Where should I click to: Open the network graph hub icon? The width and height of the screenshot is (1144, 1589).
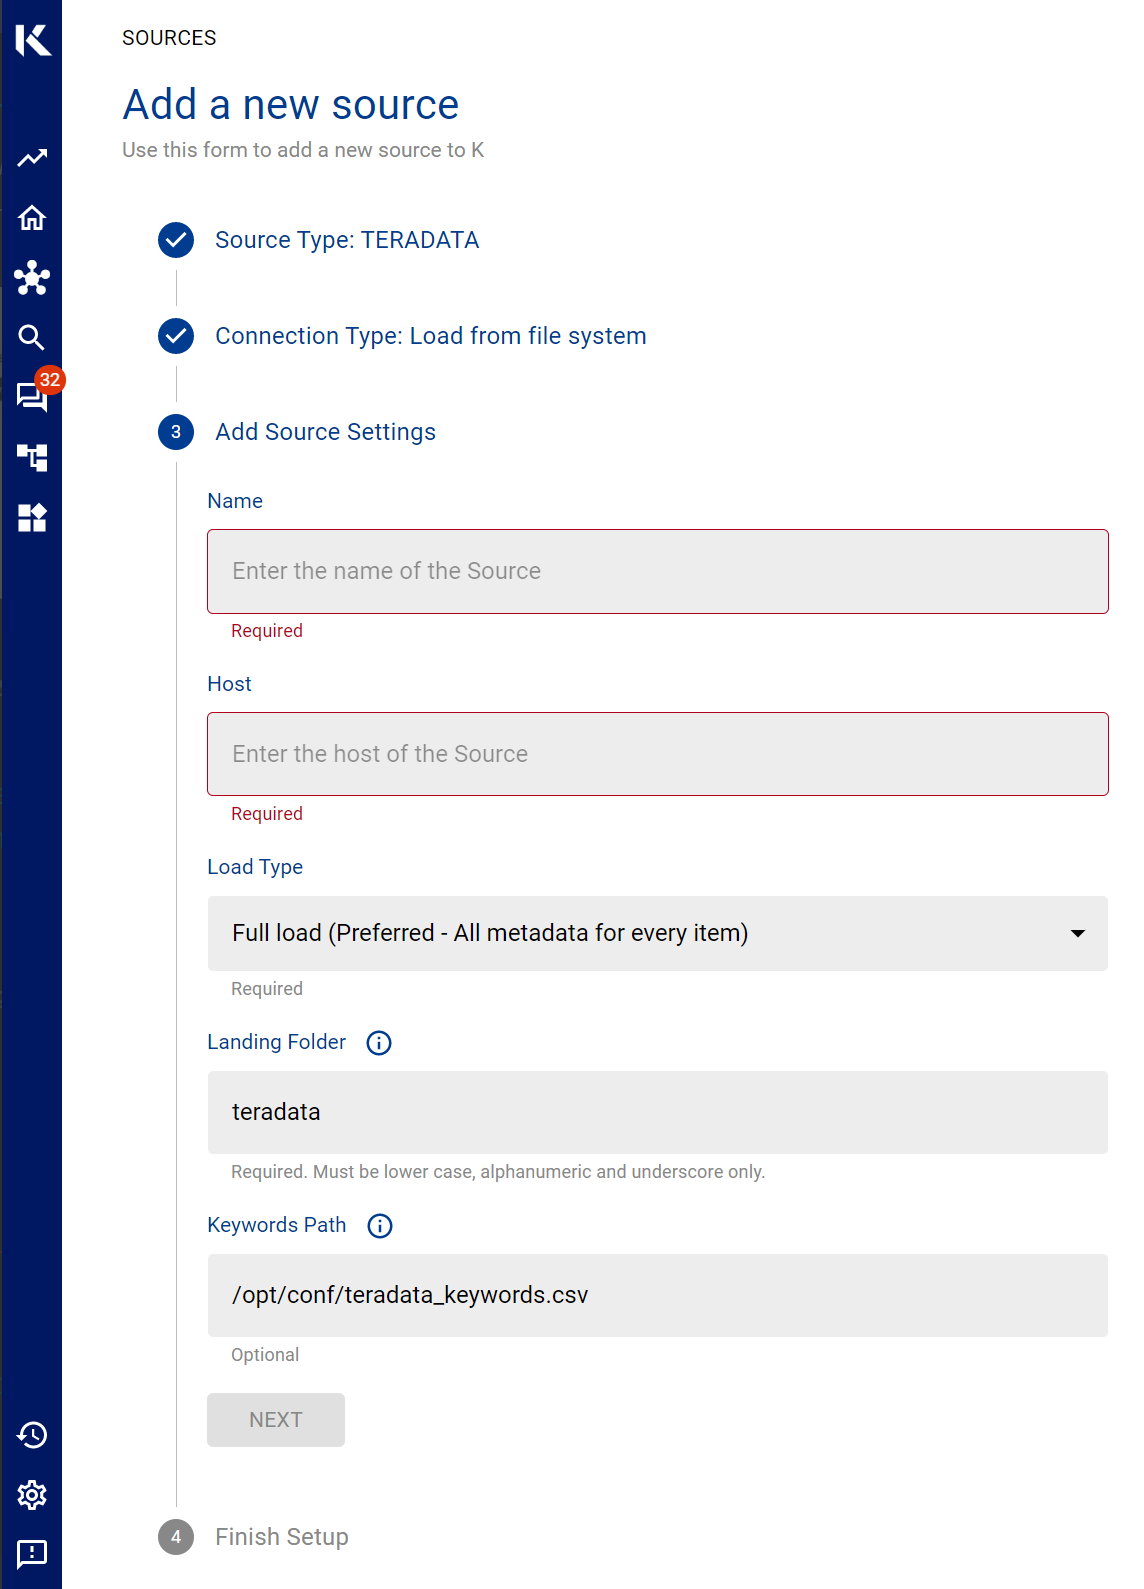tap(32, 278)
